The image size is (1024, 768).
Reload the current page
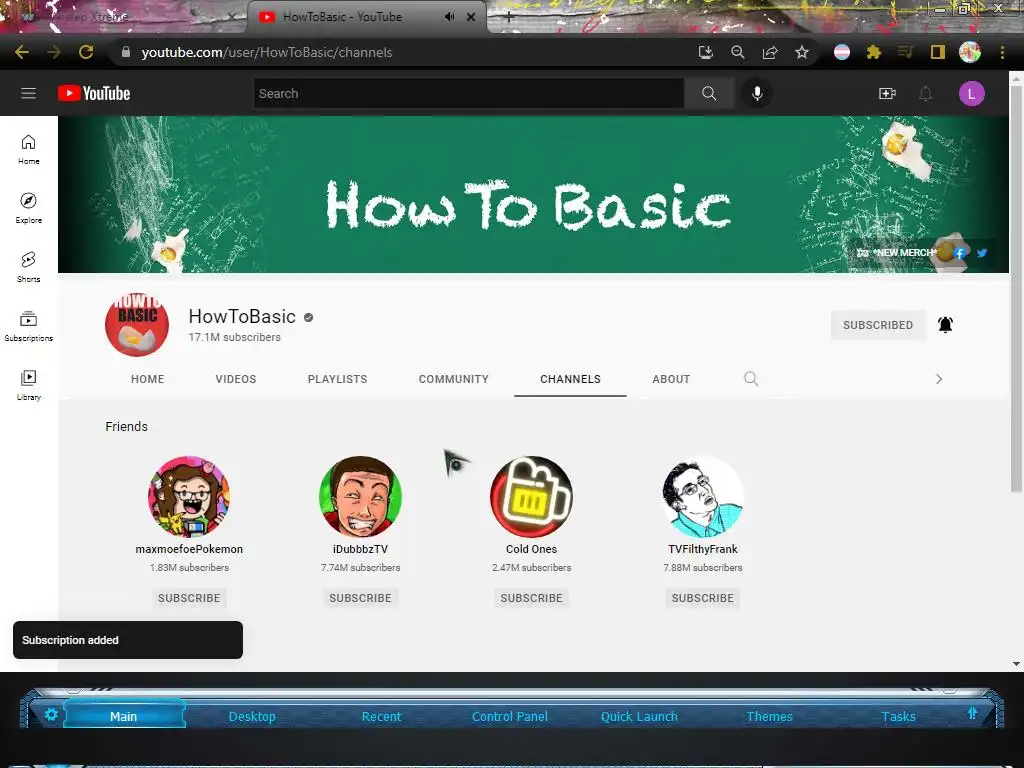[86, 52]
